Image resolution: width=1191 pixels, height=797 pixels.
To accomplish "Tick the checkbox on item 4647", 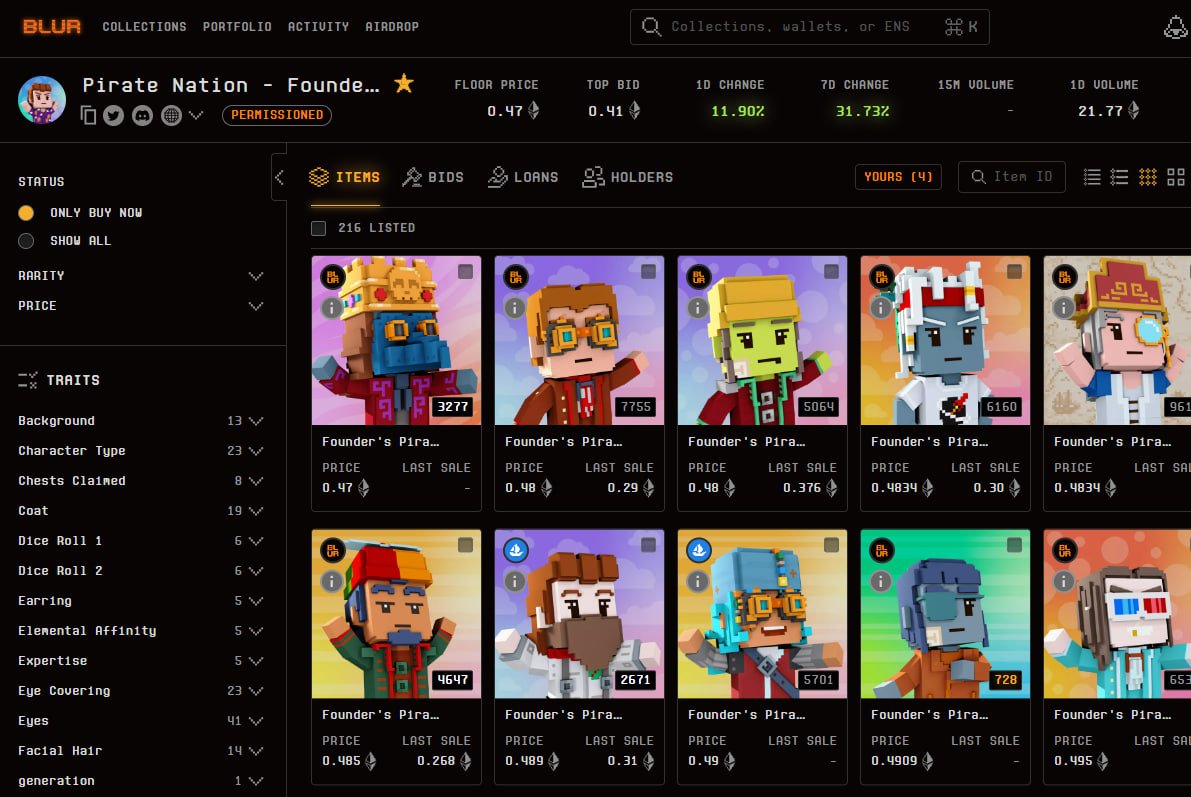I will click(466, 545).
